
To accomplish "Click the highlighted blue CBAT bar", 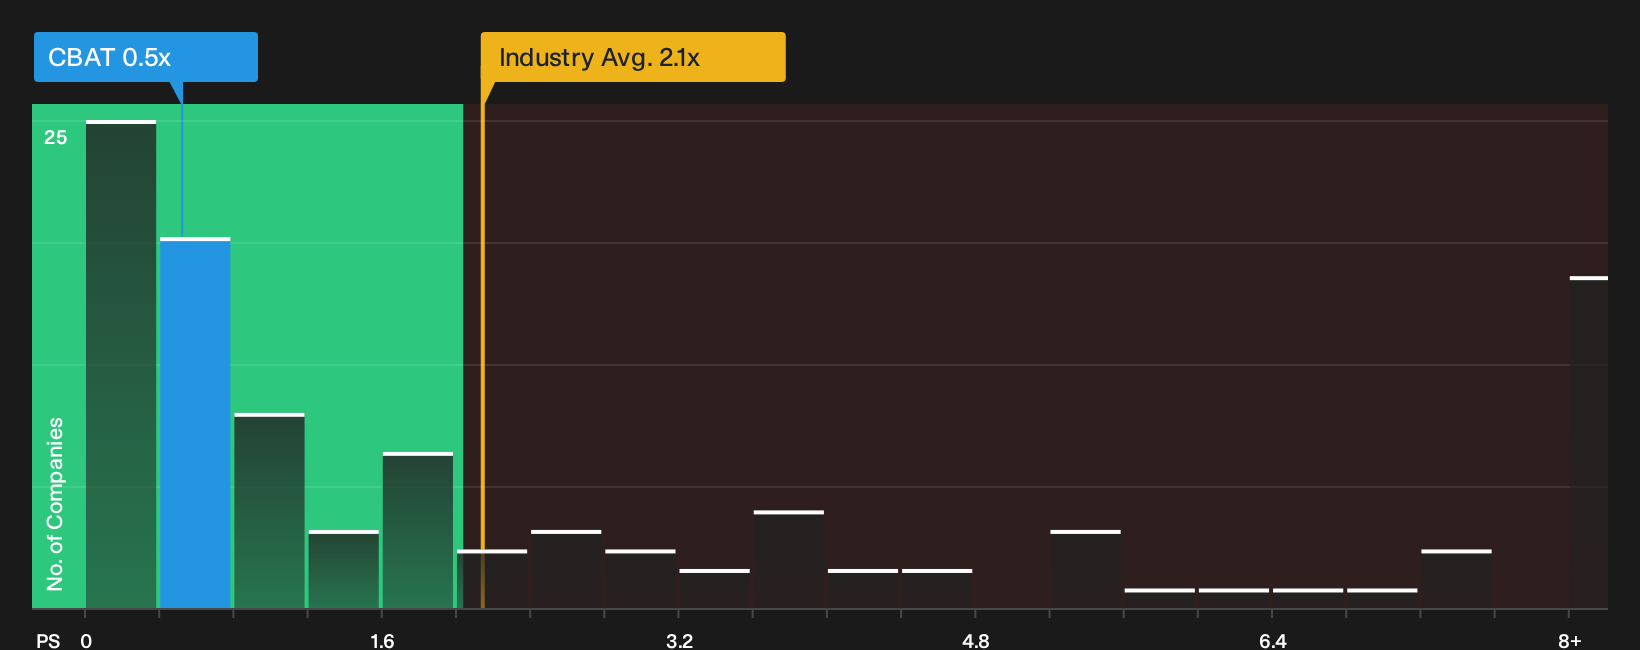I will [x=195, y=423].
